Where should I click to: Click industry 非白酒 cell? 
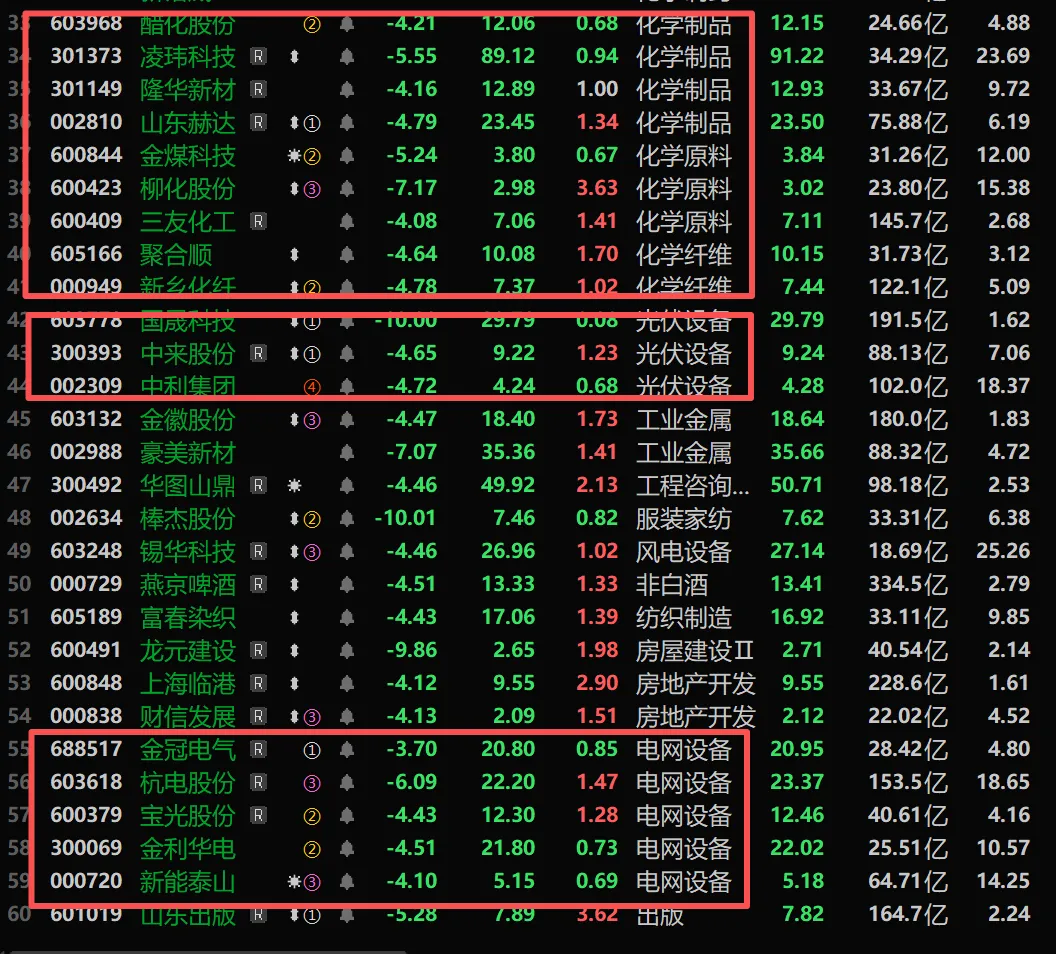(671, 584)
